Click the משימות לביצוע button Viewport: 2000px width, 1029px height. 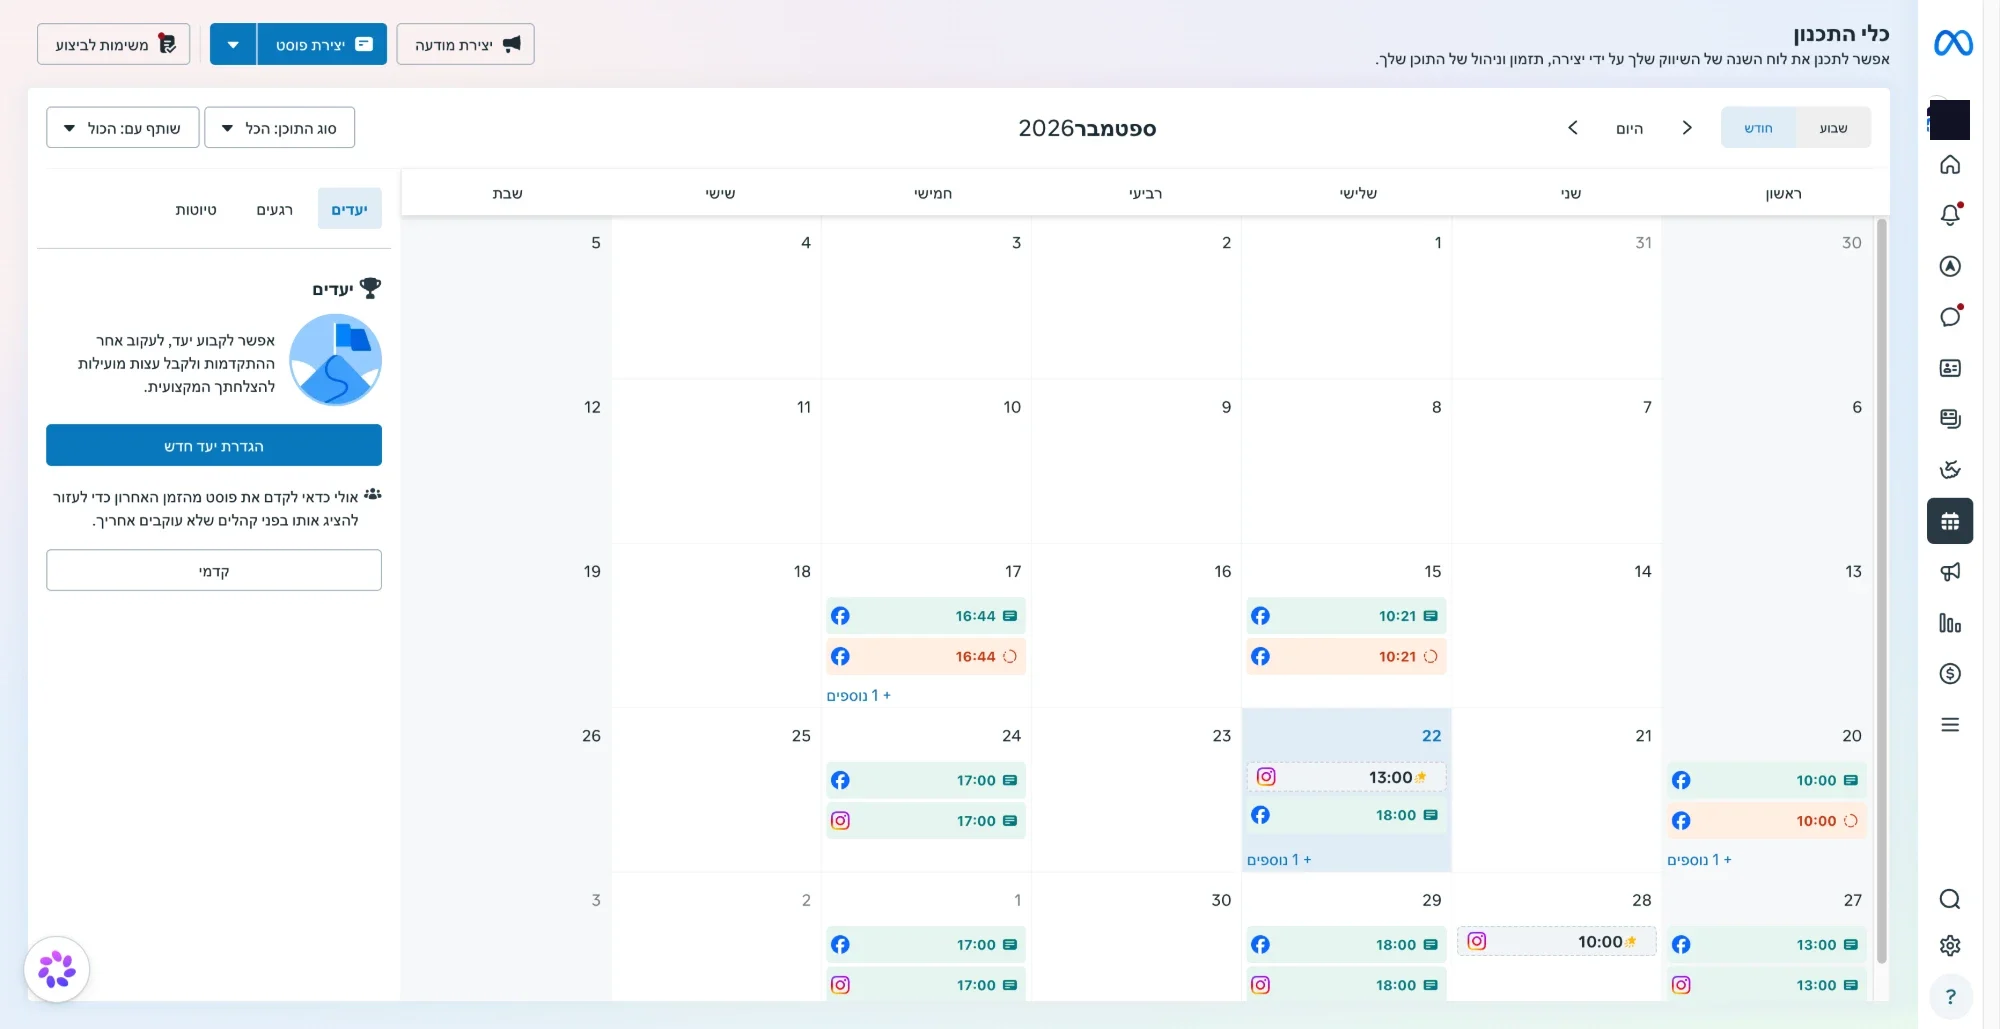pos(114,44)
